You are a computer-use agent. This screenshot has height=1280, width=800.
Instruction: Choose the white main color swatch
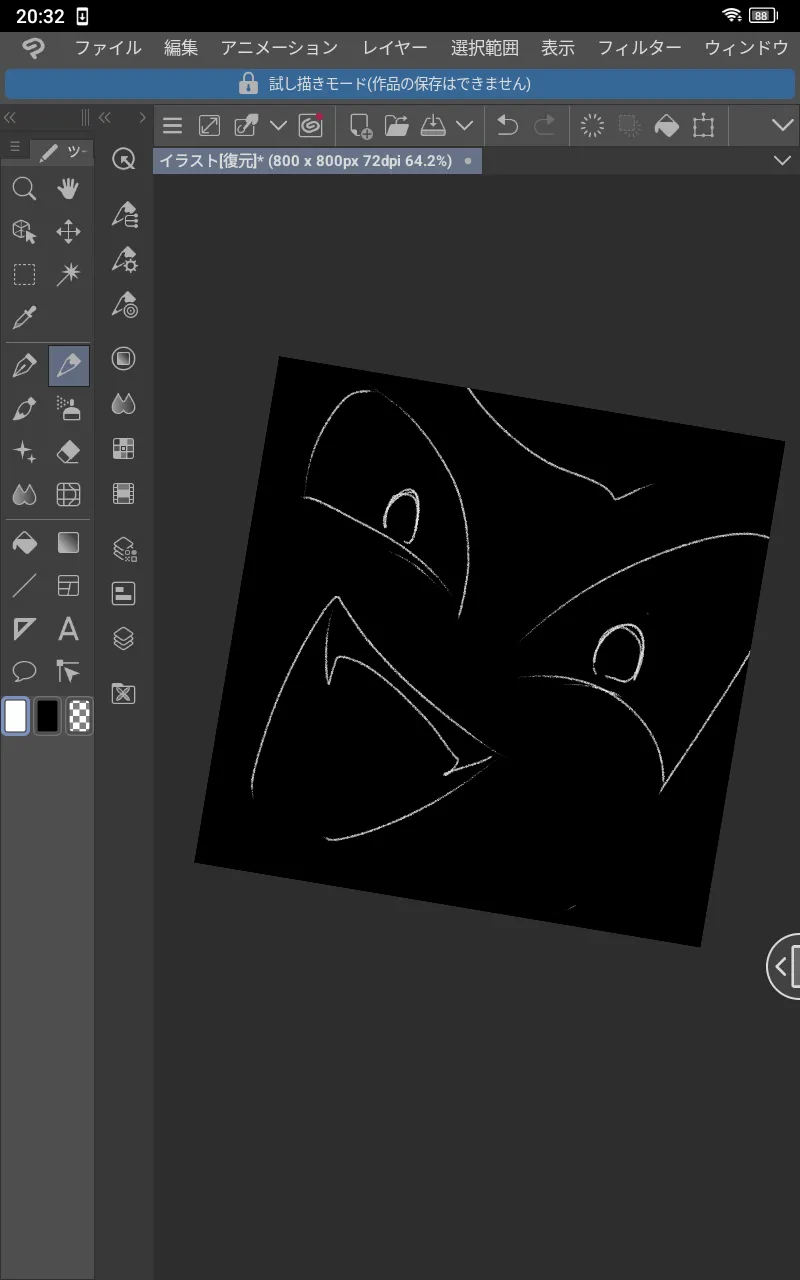(16, 716)
